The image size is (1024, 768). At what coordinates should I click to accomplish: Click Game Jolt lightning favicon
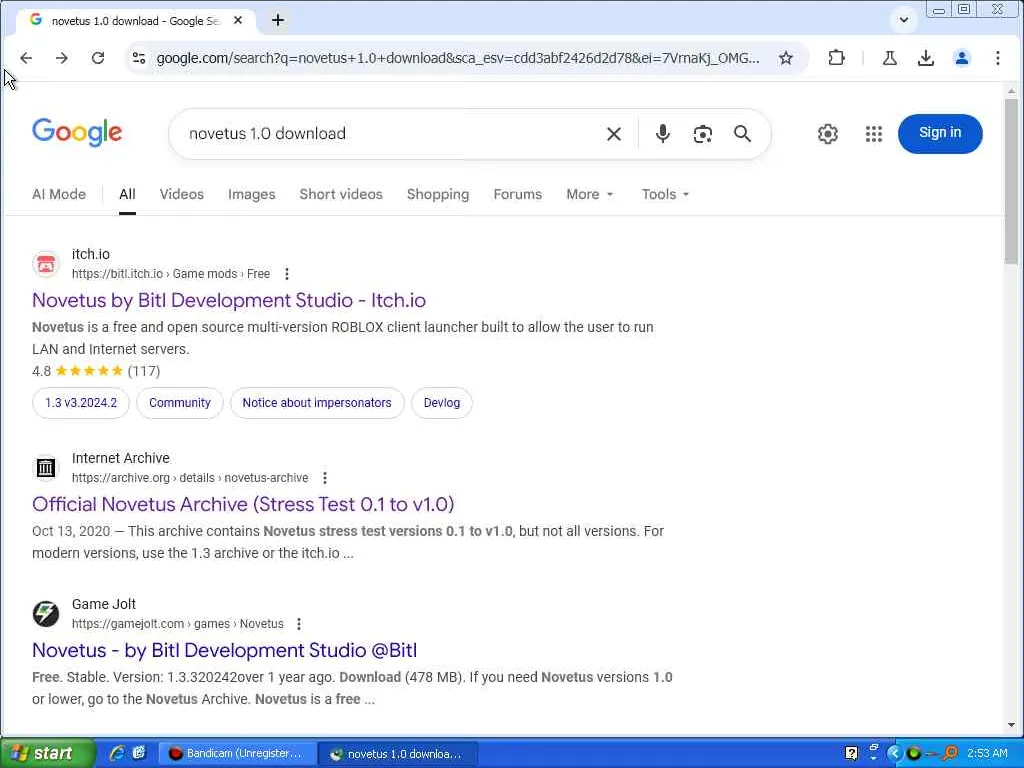tap(46, 614)
